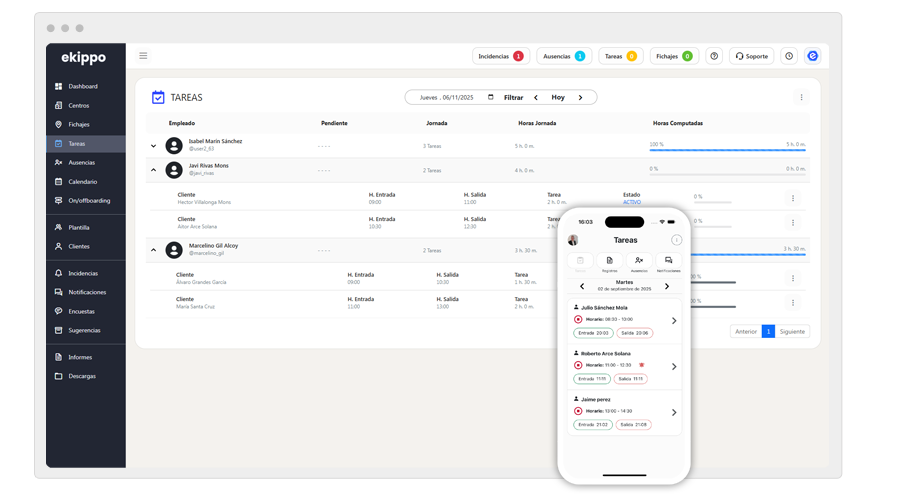Expand Isabel Marín Sánchez's row
The width and height of the screenshot is (900, 495).
point(154,145)
